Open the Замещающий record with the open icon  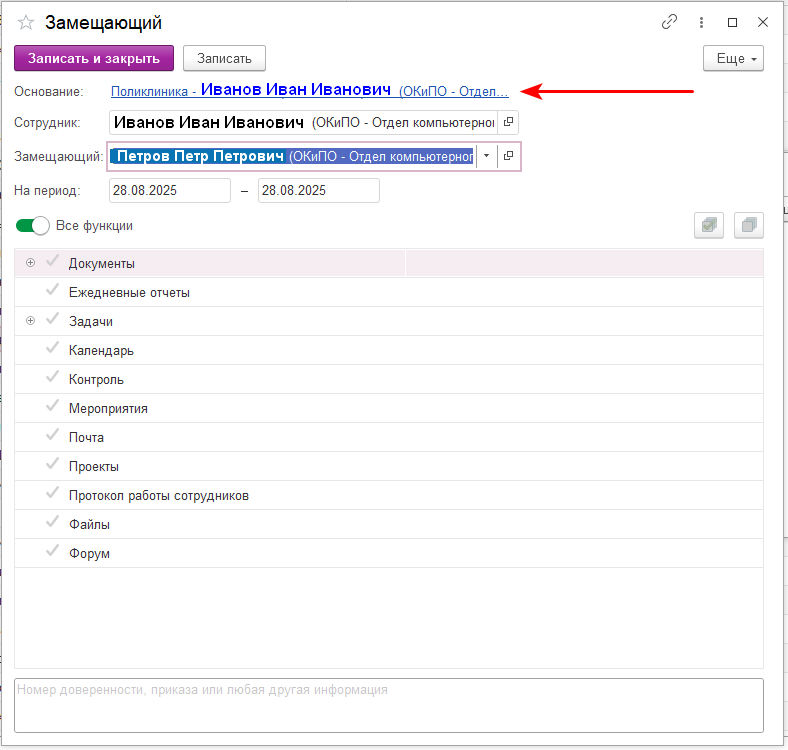point(508,156)
